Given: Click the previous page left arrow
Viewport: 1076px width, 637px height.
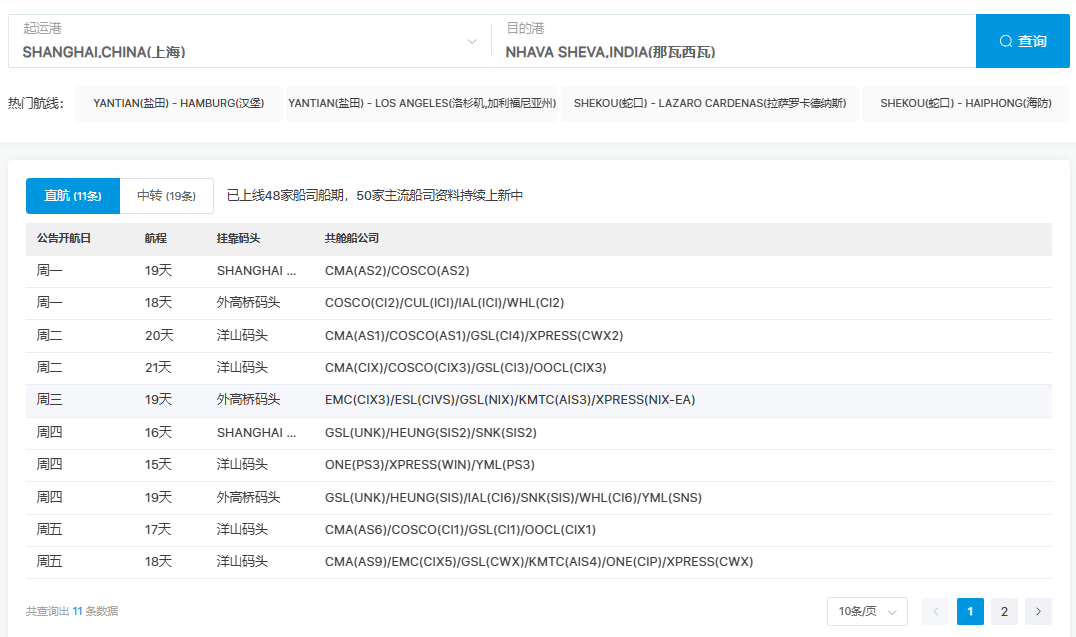Looking at the screenshot, I should click(x=935, y=611).
